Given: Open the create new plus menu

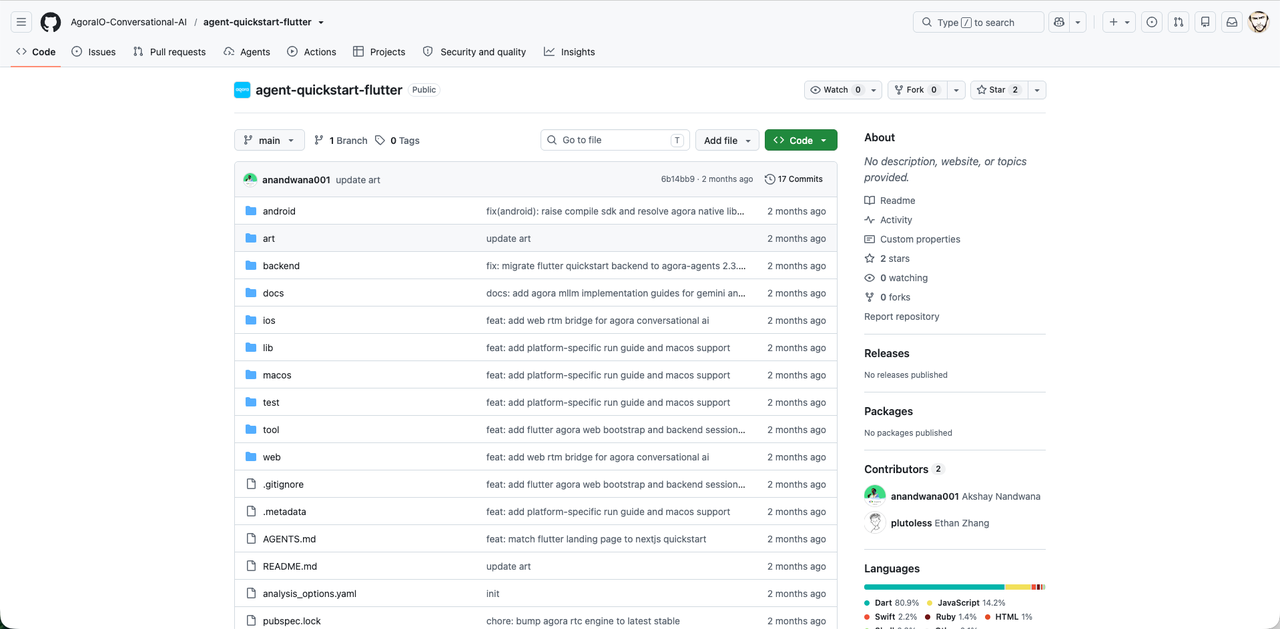Looking at the screenshot, I should click(x=1119, y=22).
